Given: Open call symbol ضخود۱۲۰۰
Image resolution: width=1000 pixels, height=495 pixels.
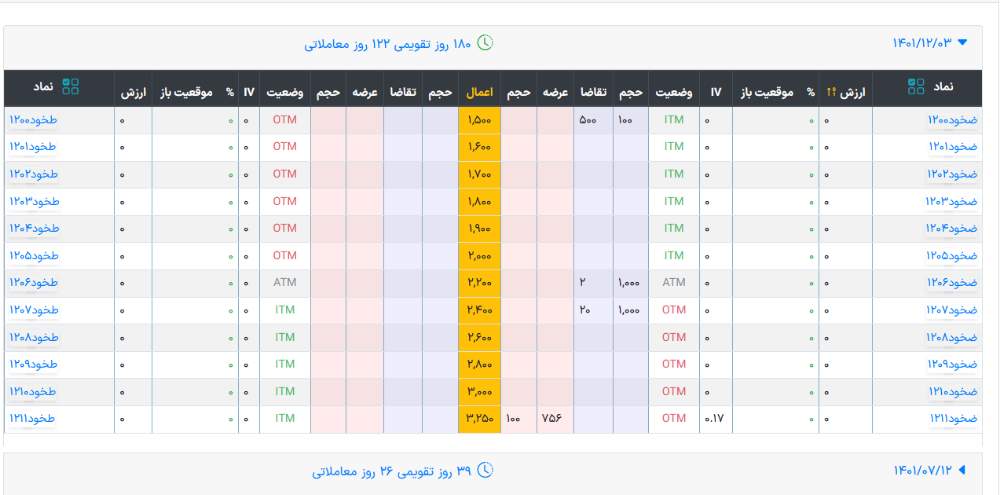Looking at the screenshot, I should (952, 120).
